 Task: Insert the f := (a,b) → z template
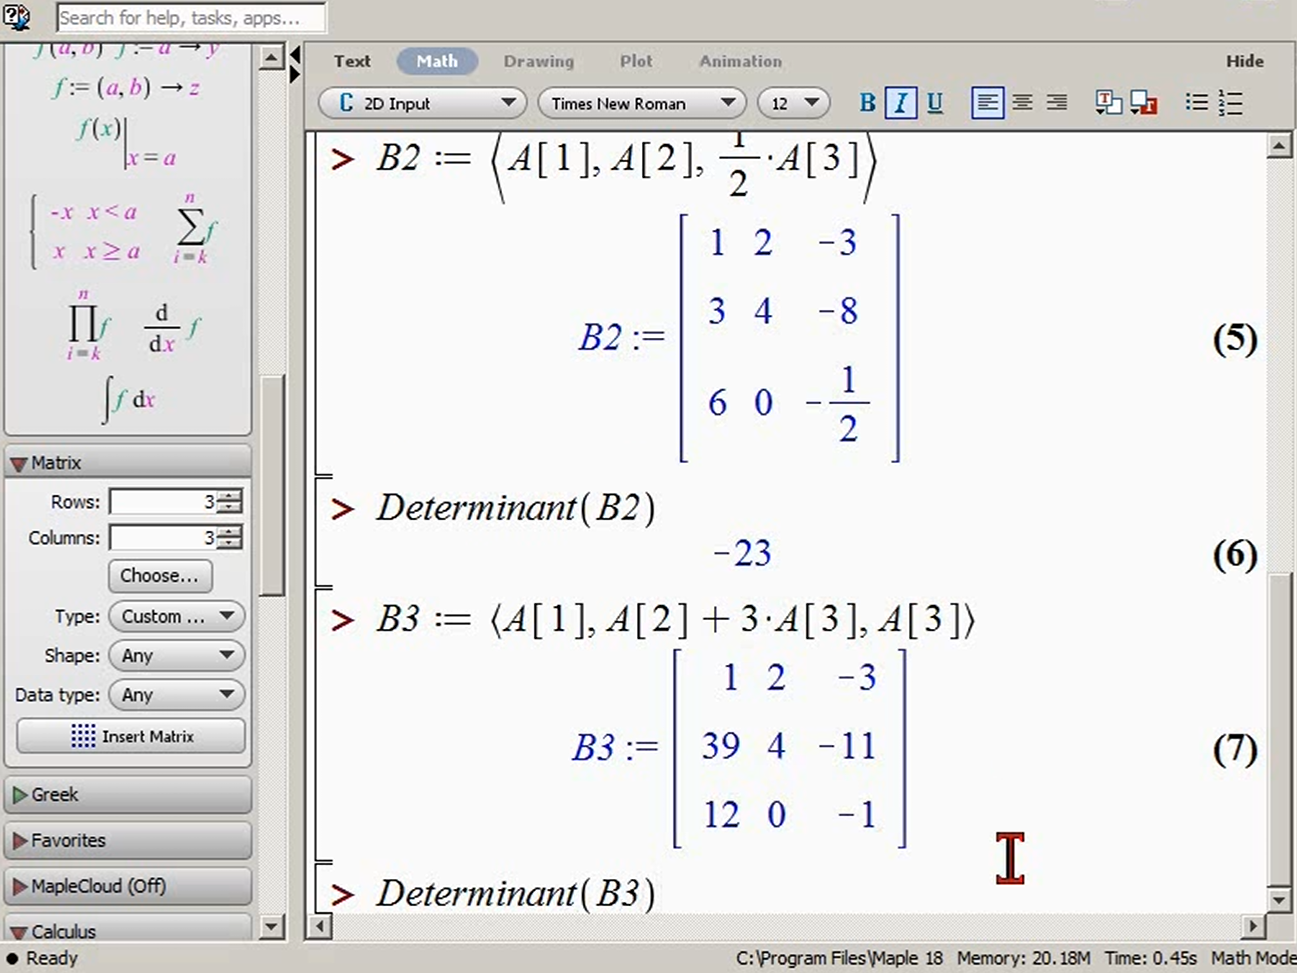pos(126,88)
